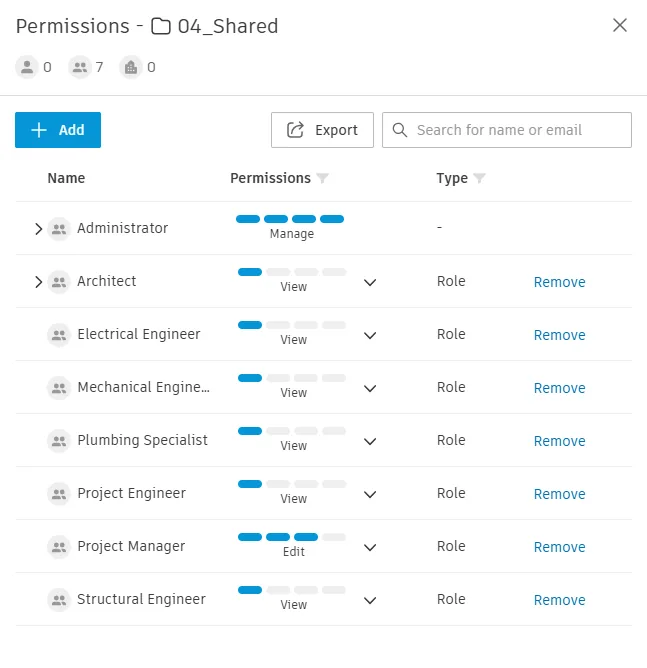Remove the Mechanical Engineer role
The height and width of the screenshot is (668, 647).
pos(559,388)
